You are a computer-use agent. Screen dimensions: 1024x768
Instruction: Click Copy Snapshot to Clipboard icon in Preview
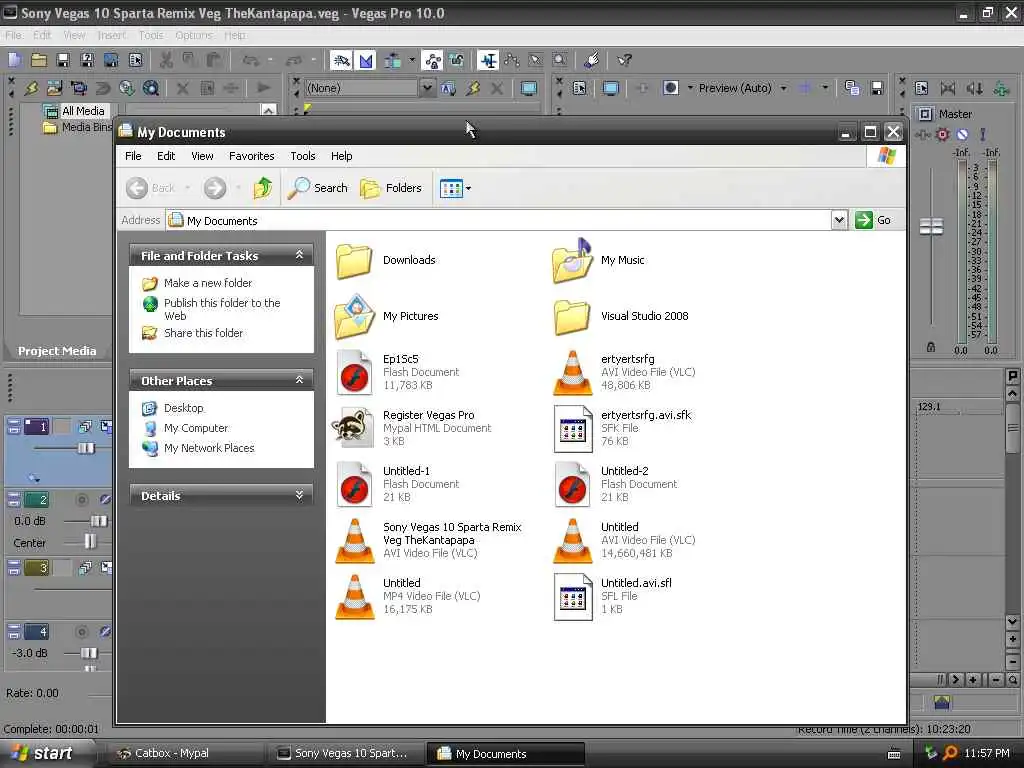click(852, 88)
